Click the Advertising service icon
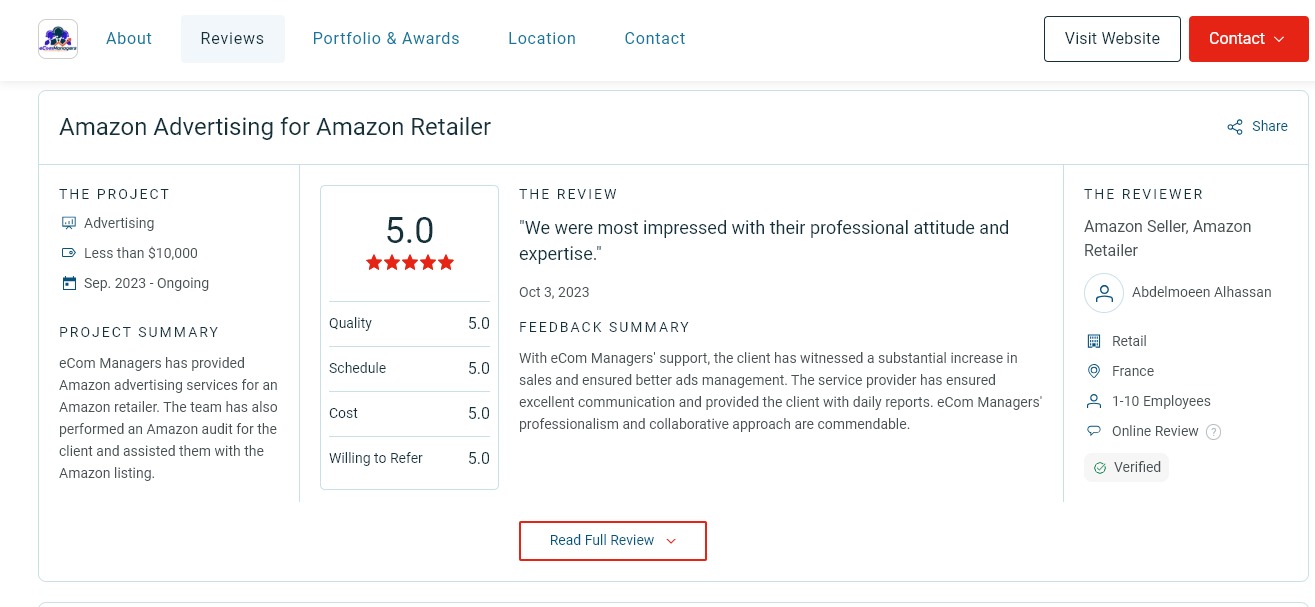The width and height of the screenshot is (1315, 607). pos(69,223)
